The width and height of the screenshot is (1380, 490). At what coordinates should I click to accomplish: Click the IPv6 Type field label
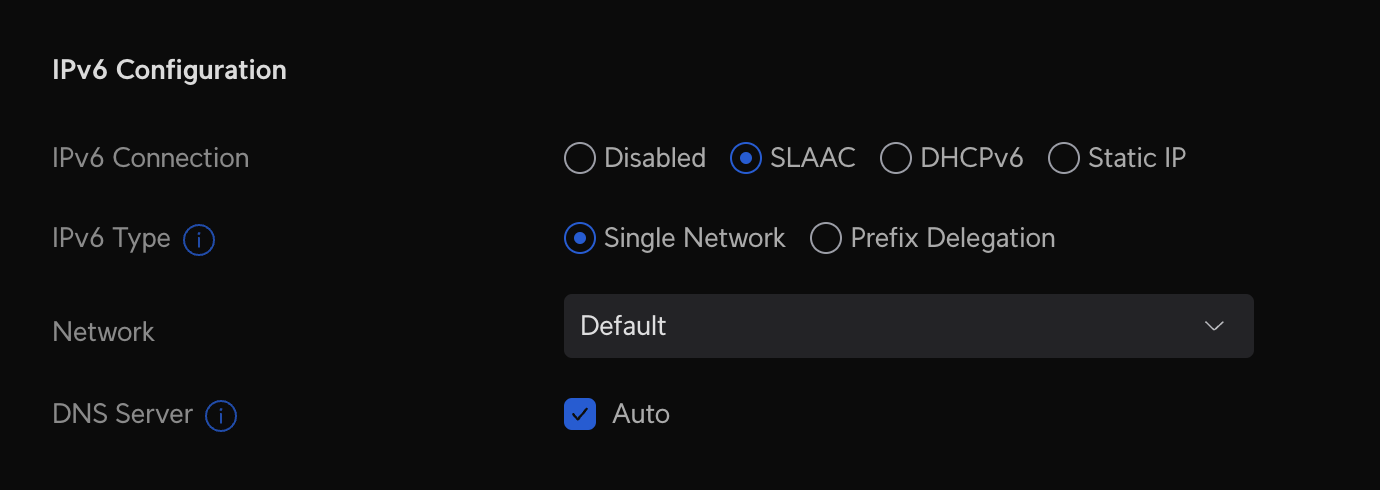tap(111, 239)
